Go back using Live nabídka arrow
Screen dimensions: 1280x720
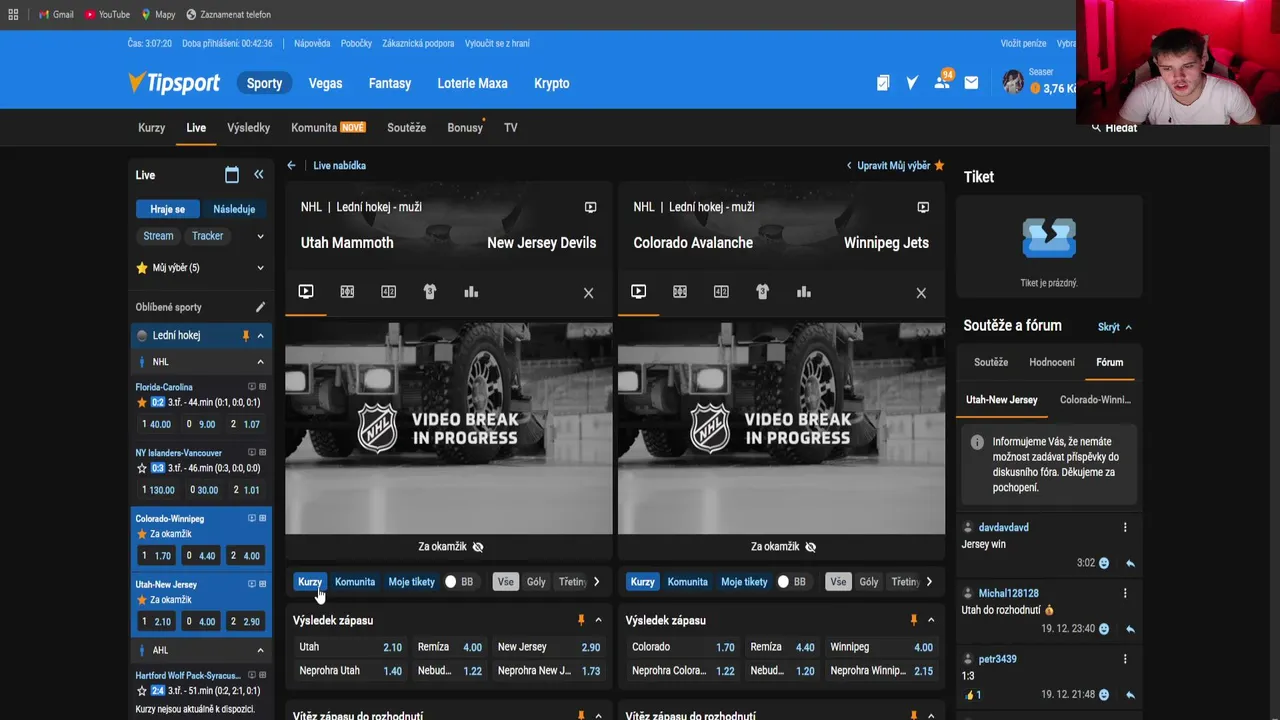tap(291, 165)
